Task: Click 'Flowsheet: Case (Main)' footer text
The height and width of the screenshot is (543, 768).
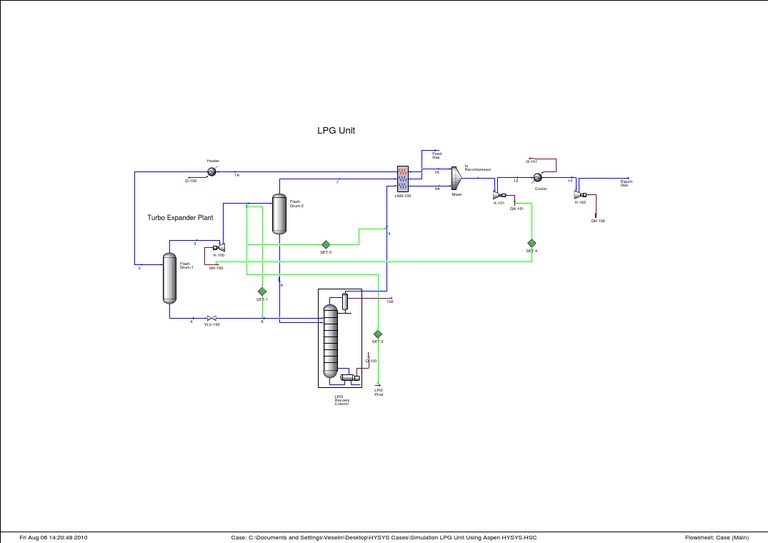Action: point(717,538)
